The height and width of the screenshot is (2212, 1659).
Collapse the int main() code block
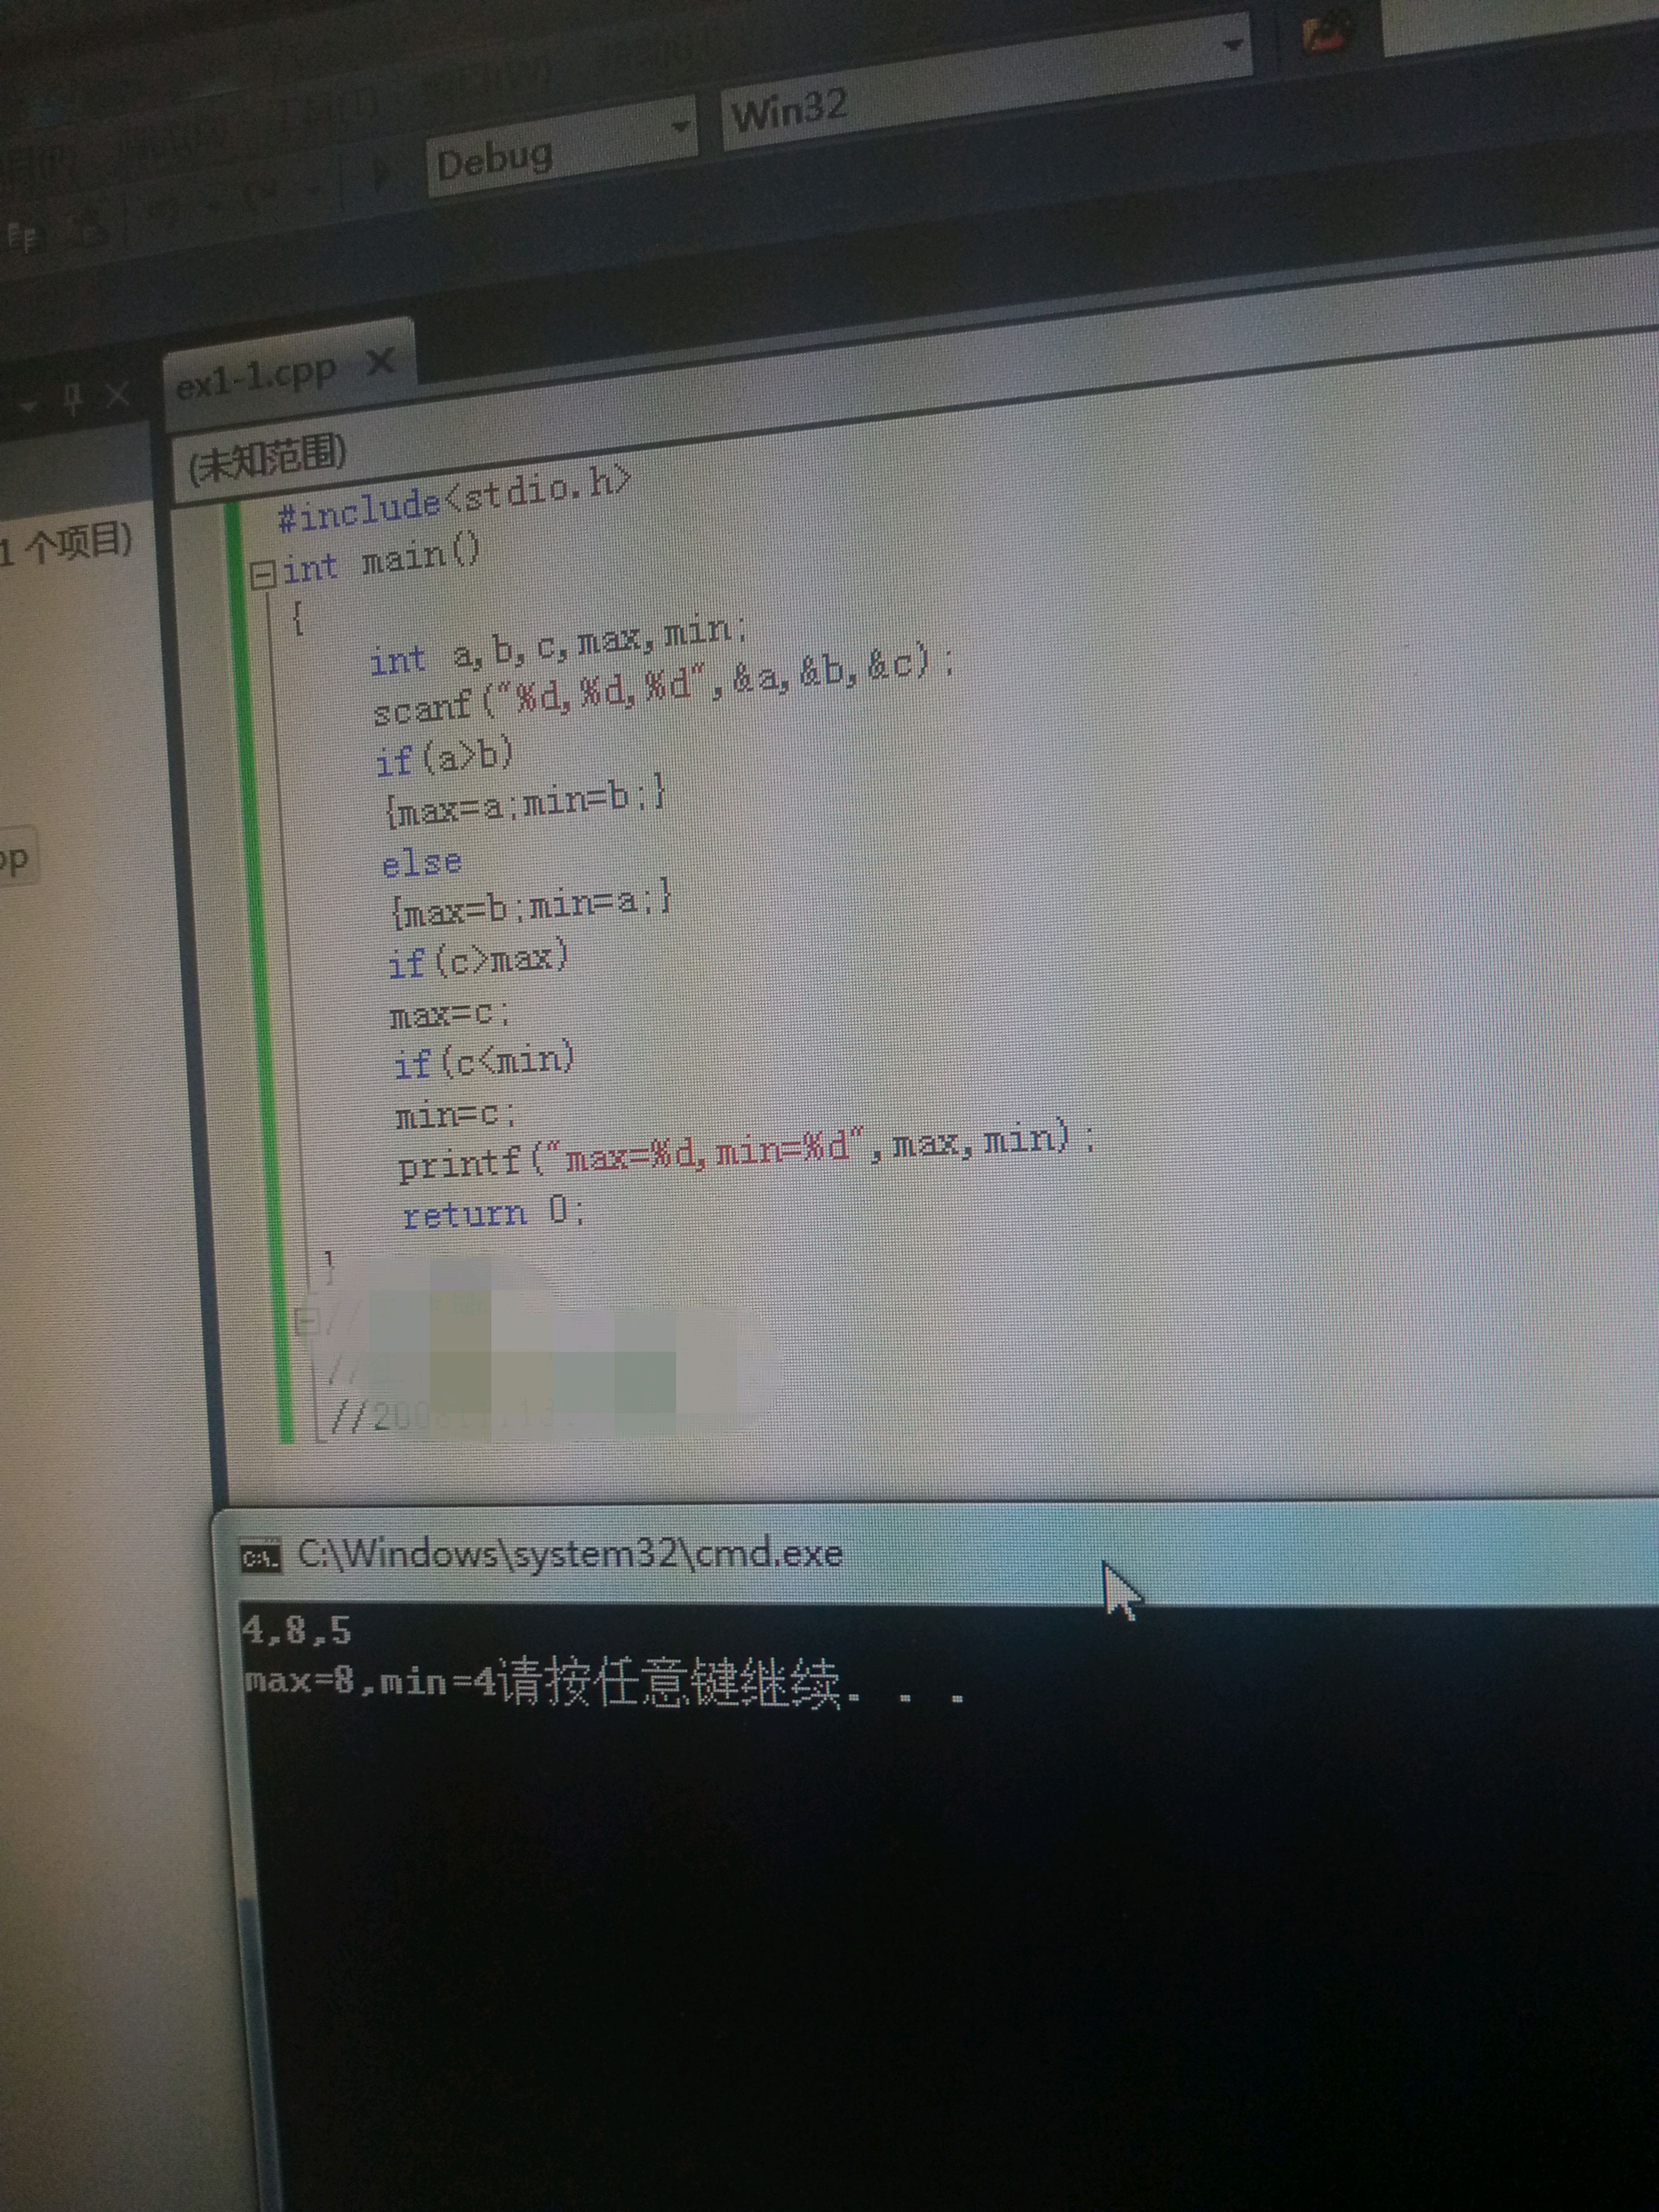[x=262, y=574]
